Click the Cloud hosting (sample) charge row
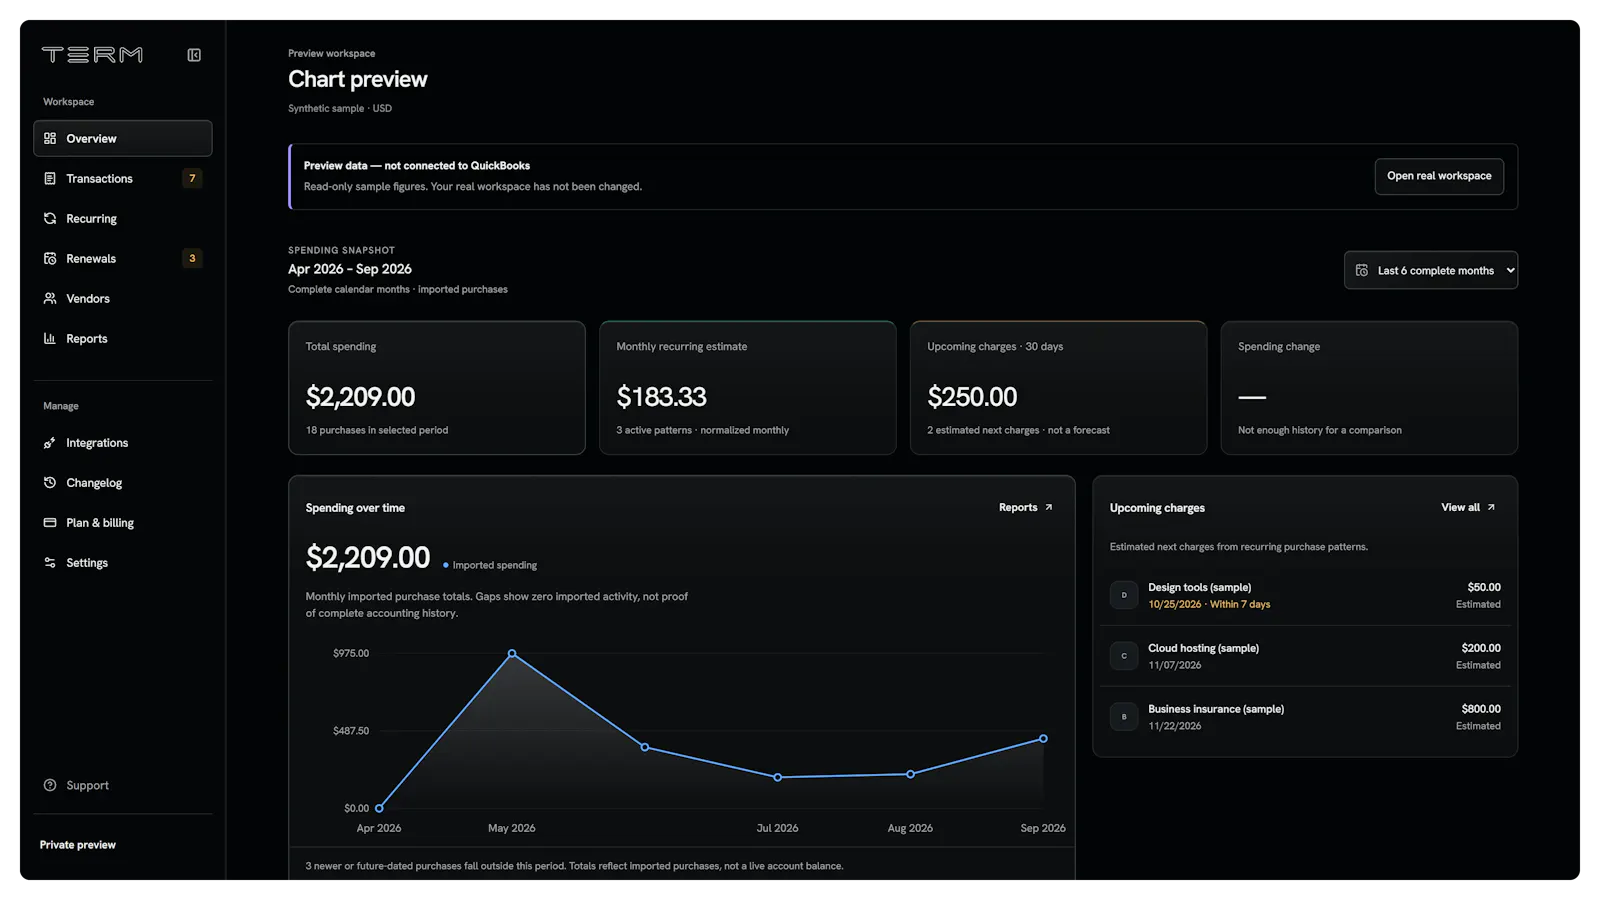This screenshot has height=900, width=1600. tap(1305, 656)
